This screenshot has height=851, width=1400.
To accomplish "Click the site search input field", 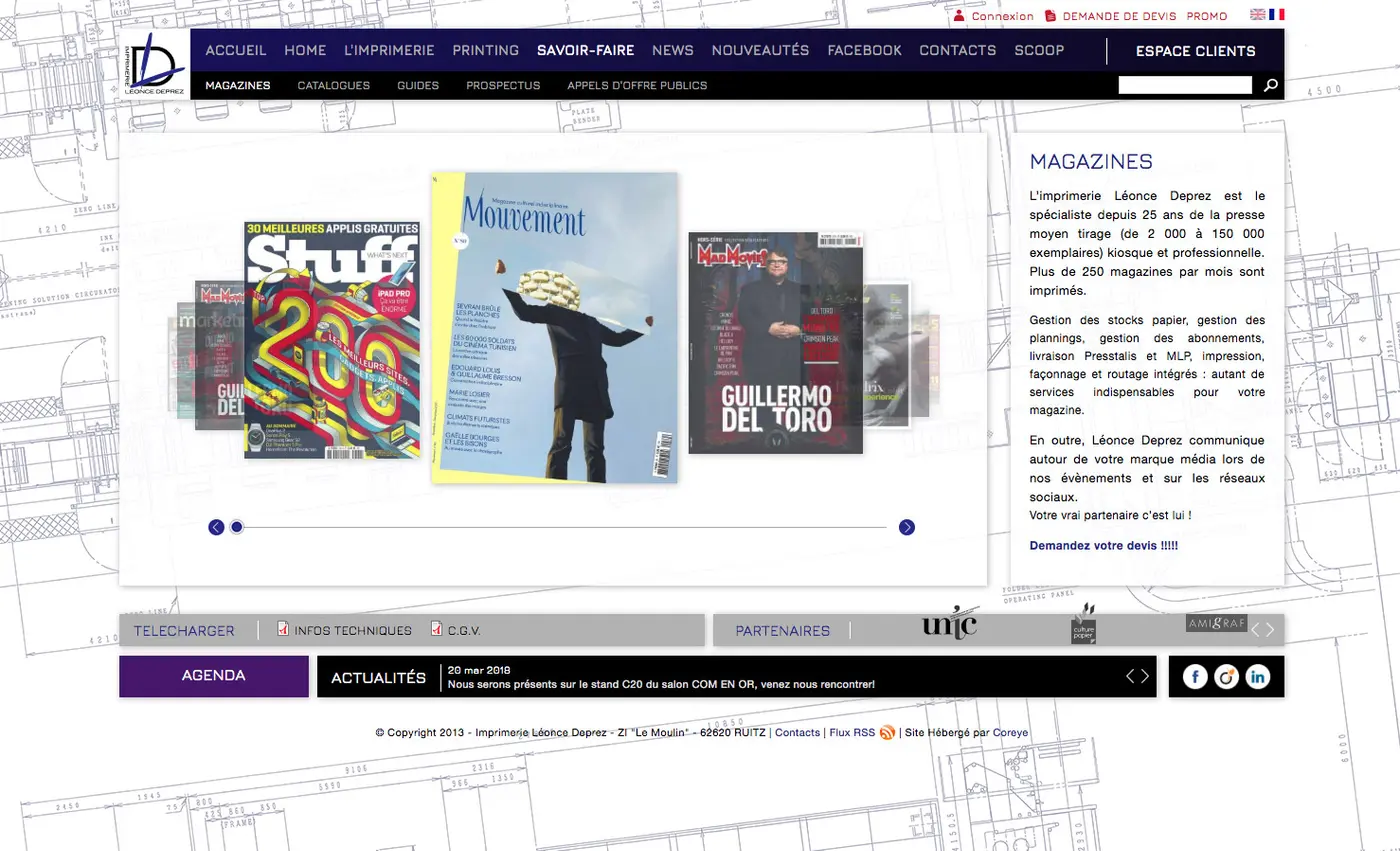I will tap(1185, 85).
